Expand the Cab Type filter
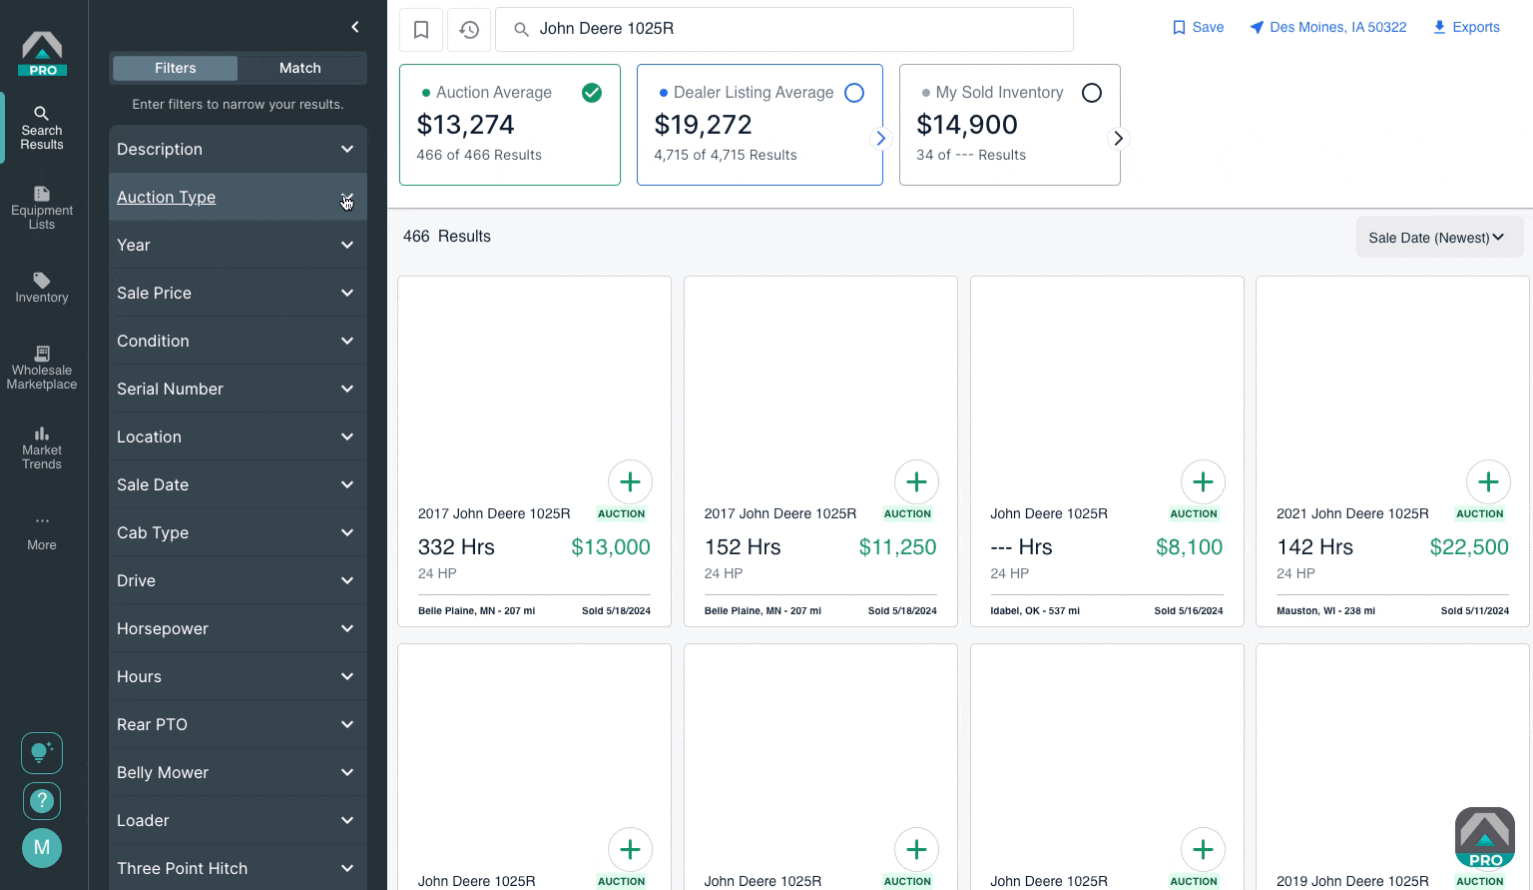The width and height of the screenshot is (1533, 890). tap(237, 533)
